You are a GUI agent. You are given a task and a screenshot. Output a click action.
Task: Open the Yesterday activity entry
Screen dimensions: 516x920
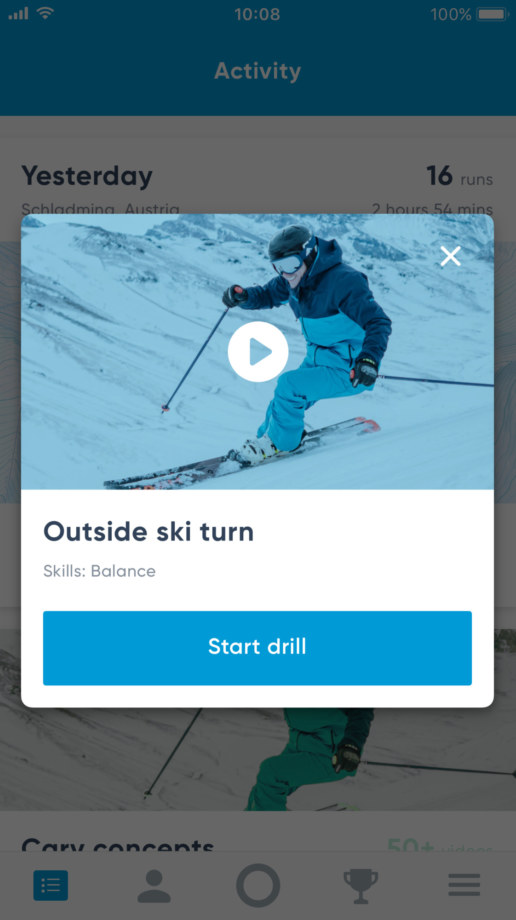87,175
